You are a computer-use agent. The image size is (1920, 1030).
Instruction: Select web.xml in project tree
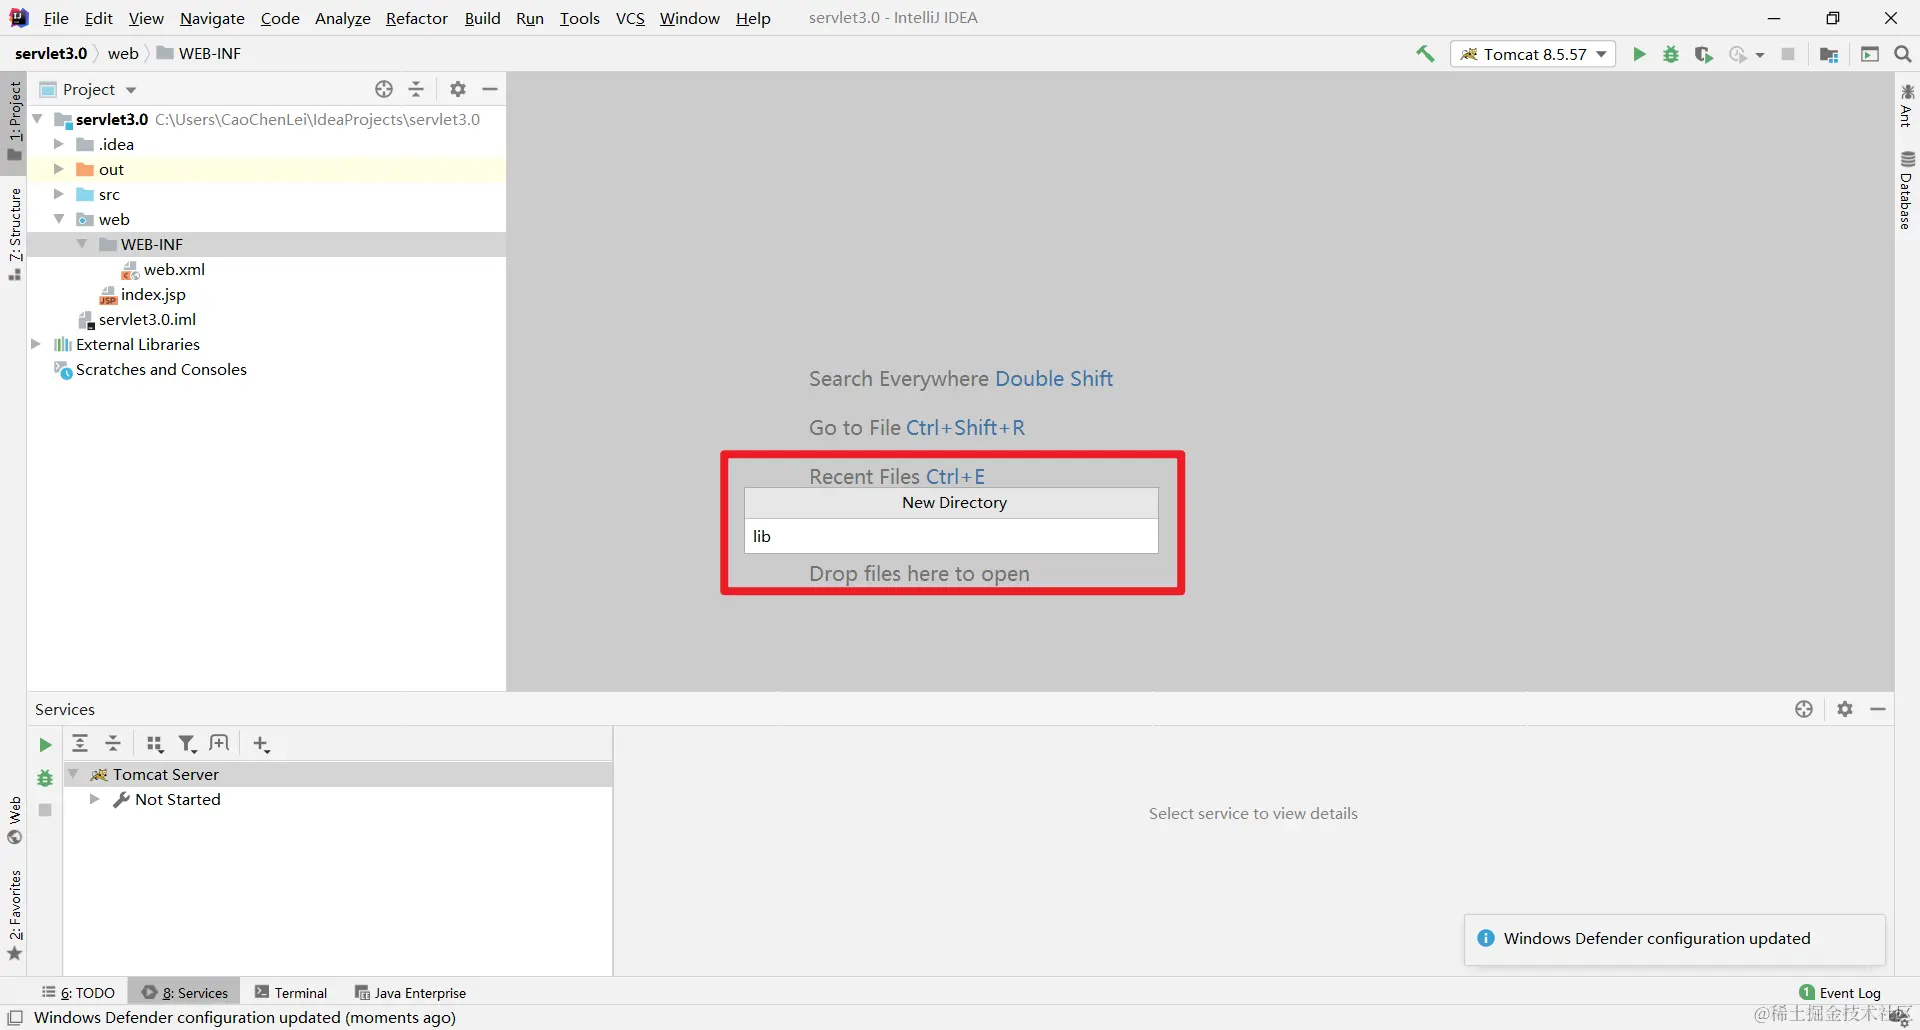(174, 269)
